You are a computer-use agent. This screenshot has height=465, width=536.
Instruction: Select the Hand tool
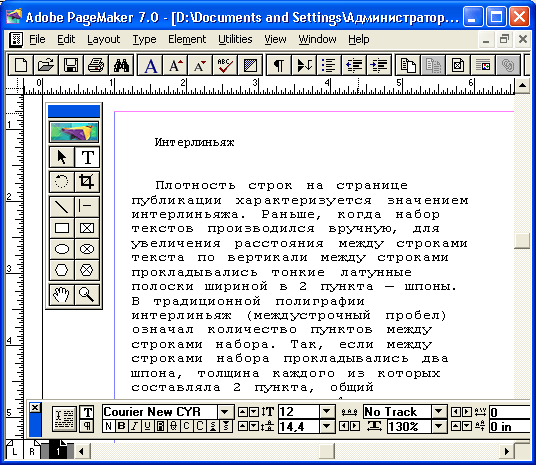point(62,294)
